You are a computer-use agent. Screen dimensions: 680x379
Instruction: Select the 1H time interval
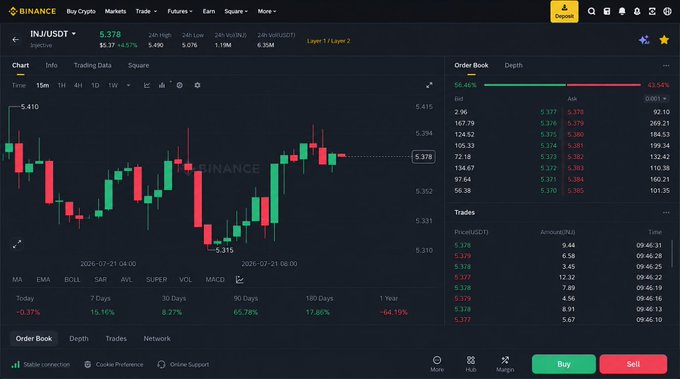[x=62, y=85]
